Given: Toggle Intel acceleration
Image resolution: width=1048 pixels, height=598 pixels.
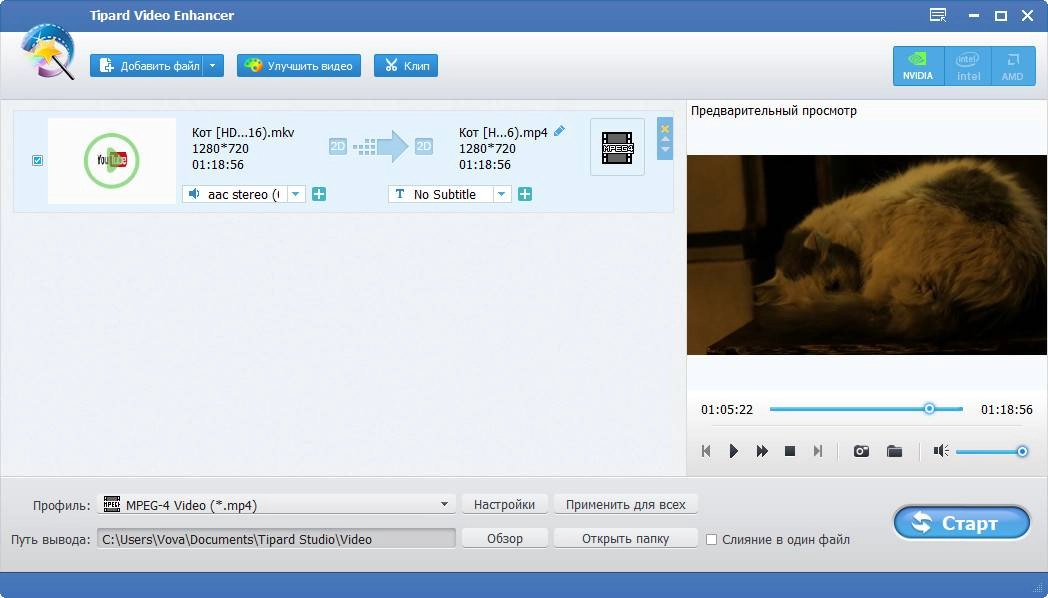Looking at the screenshot, I should (x=968, y=66).
